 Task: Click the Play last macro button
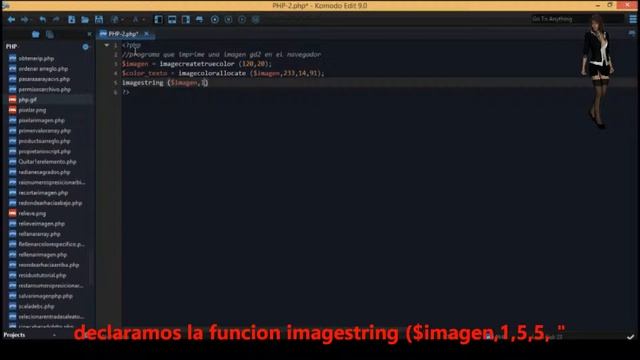coord(242,19)
